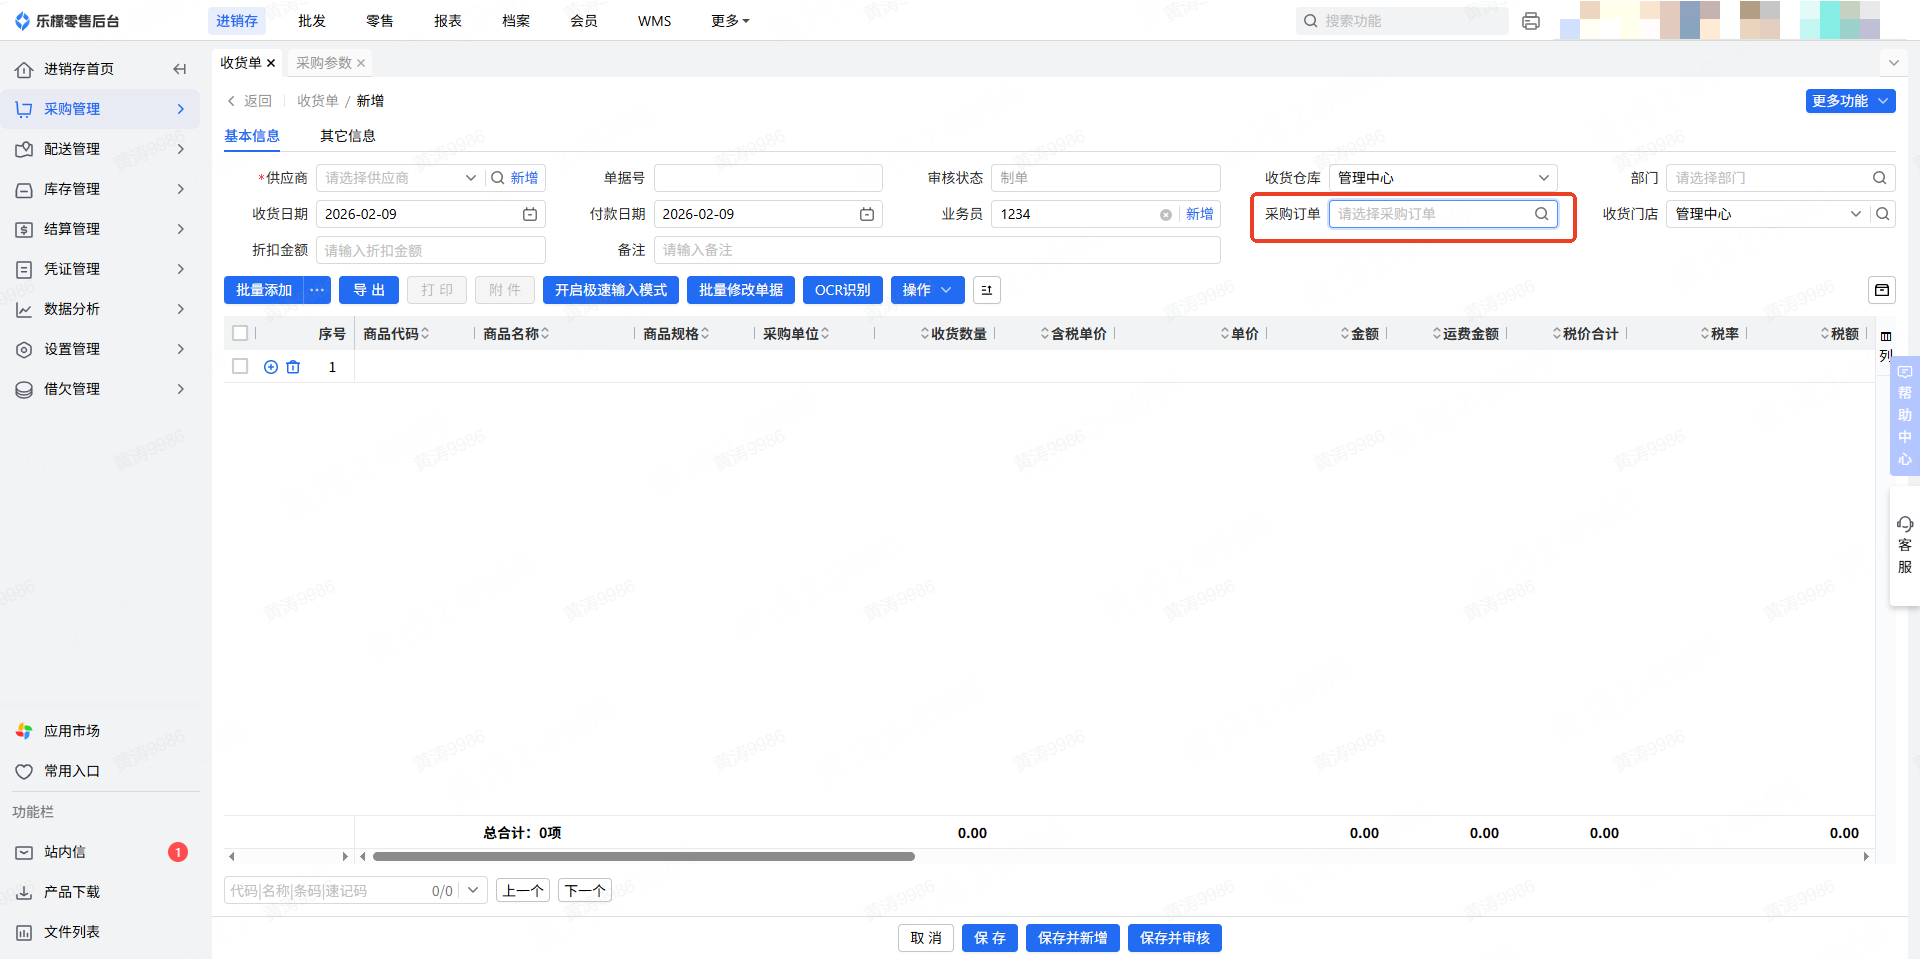
Task: Expand 采购管理 sidebar menu
Action: [100, 109]
